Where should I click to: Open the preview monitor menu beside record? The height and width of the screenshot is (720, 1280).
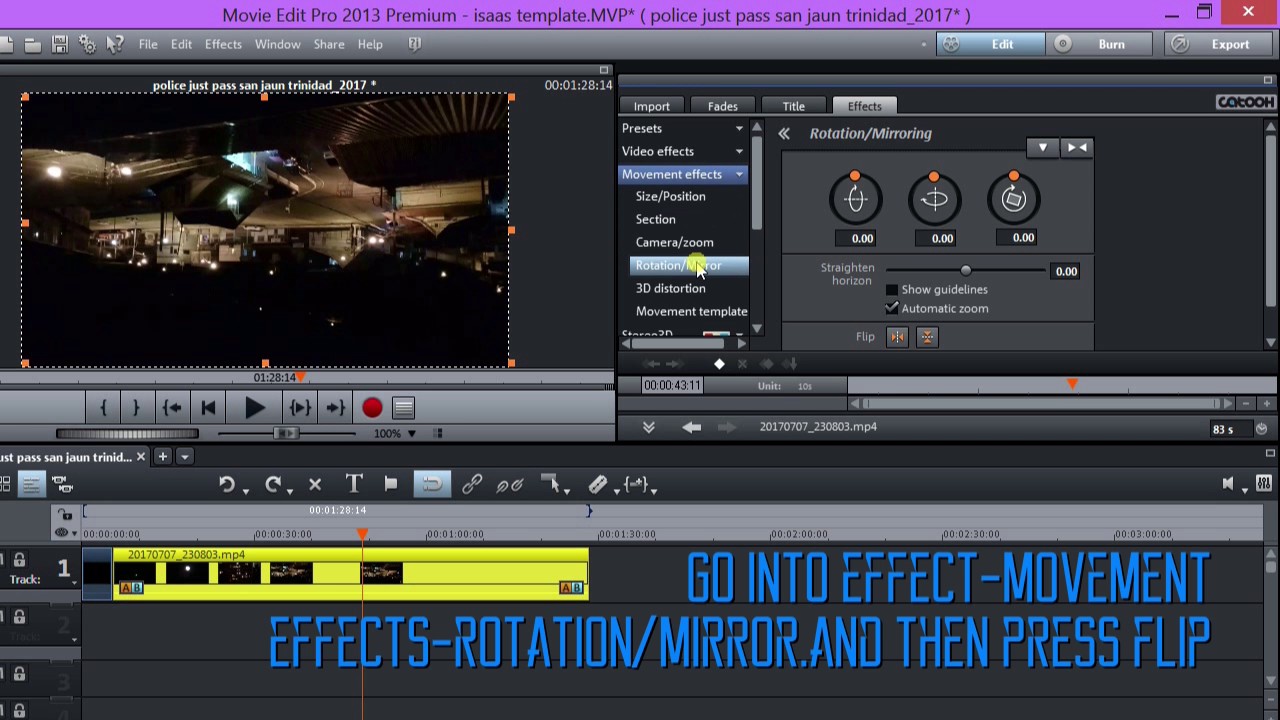tap(403, 408)
